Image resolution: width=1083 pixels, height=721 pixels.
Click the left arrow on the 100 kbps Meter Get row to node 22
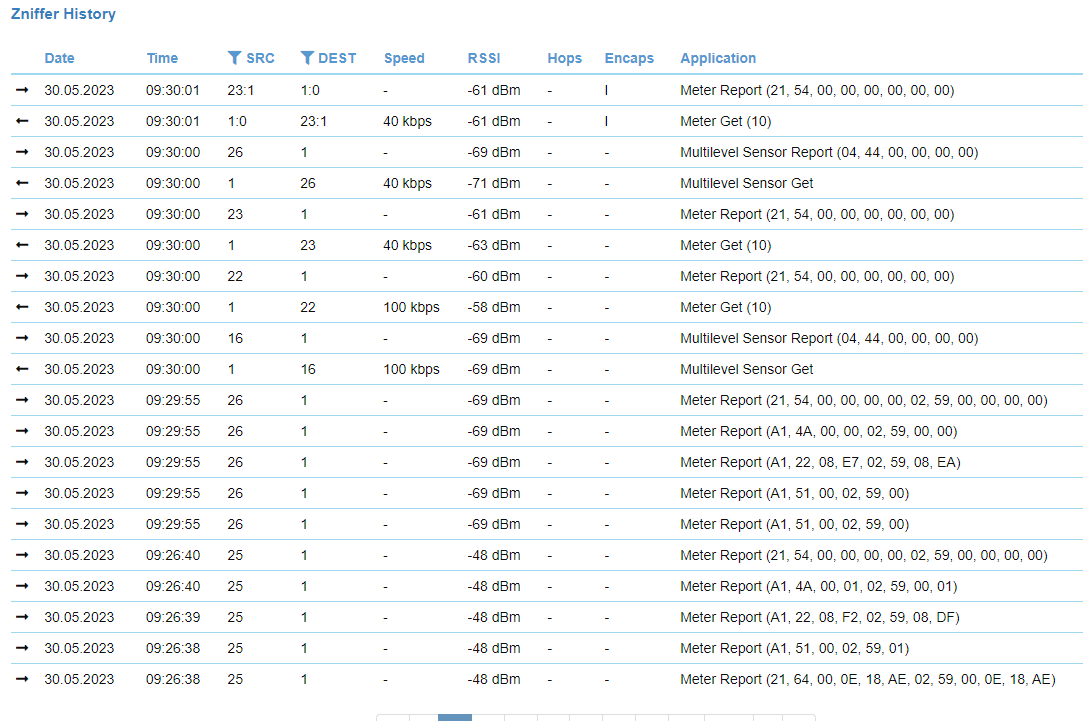tap(22, 307)
